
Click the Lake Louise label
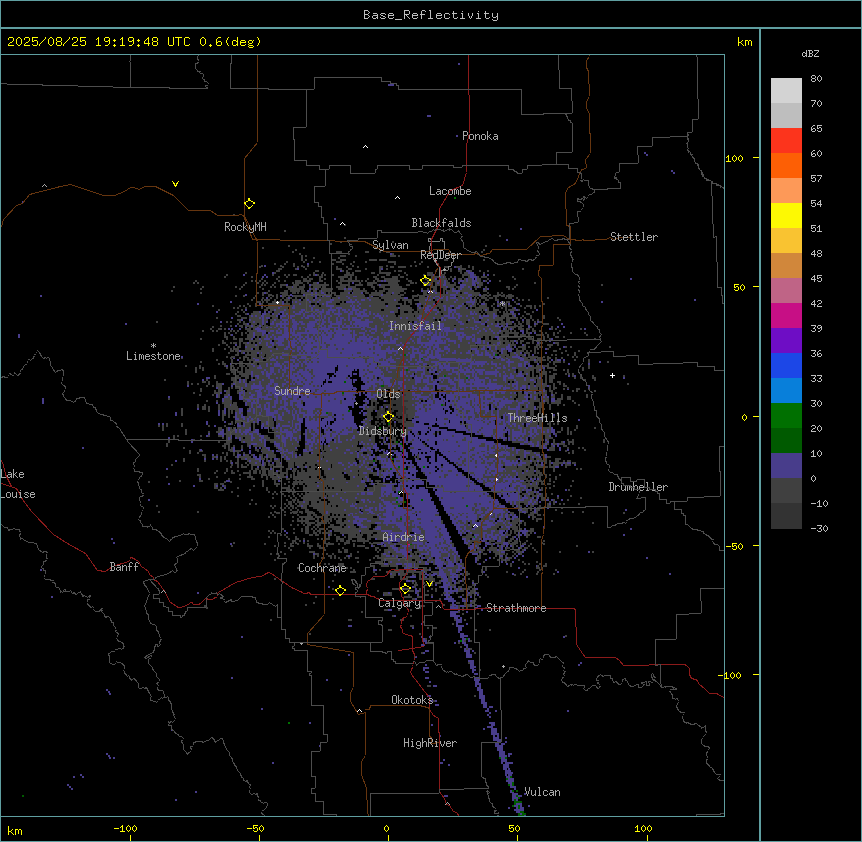click(x=18, y=484)
